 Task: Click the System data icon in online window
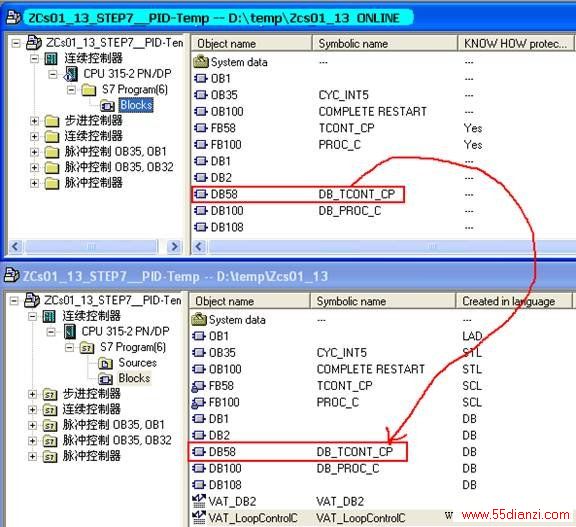click(x=201, y=61)
